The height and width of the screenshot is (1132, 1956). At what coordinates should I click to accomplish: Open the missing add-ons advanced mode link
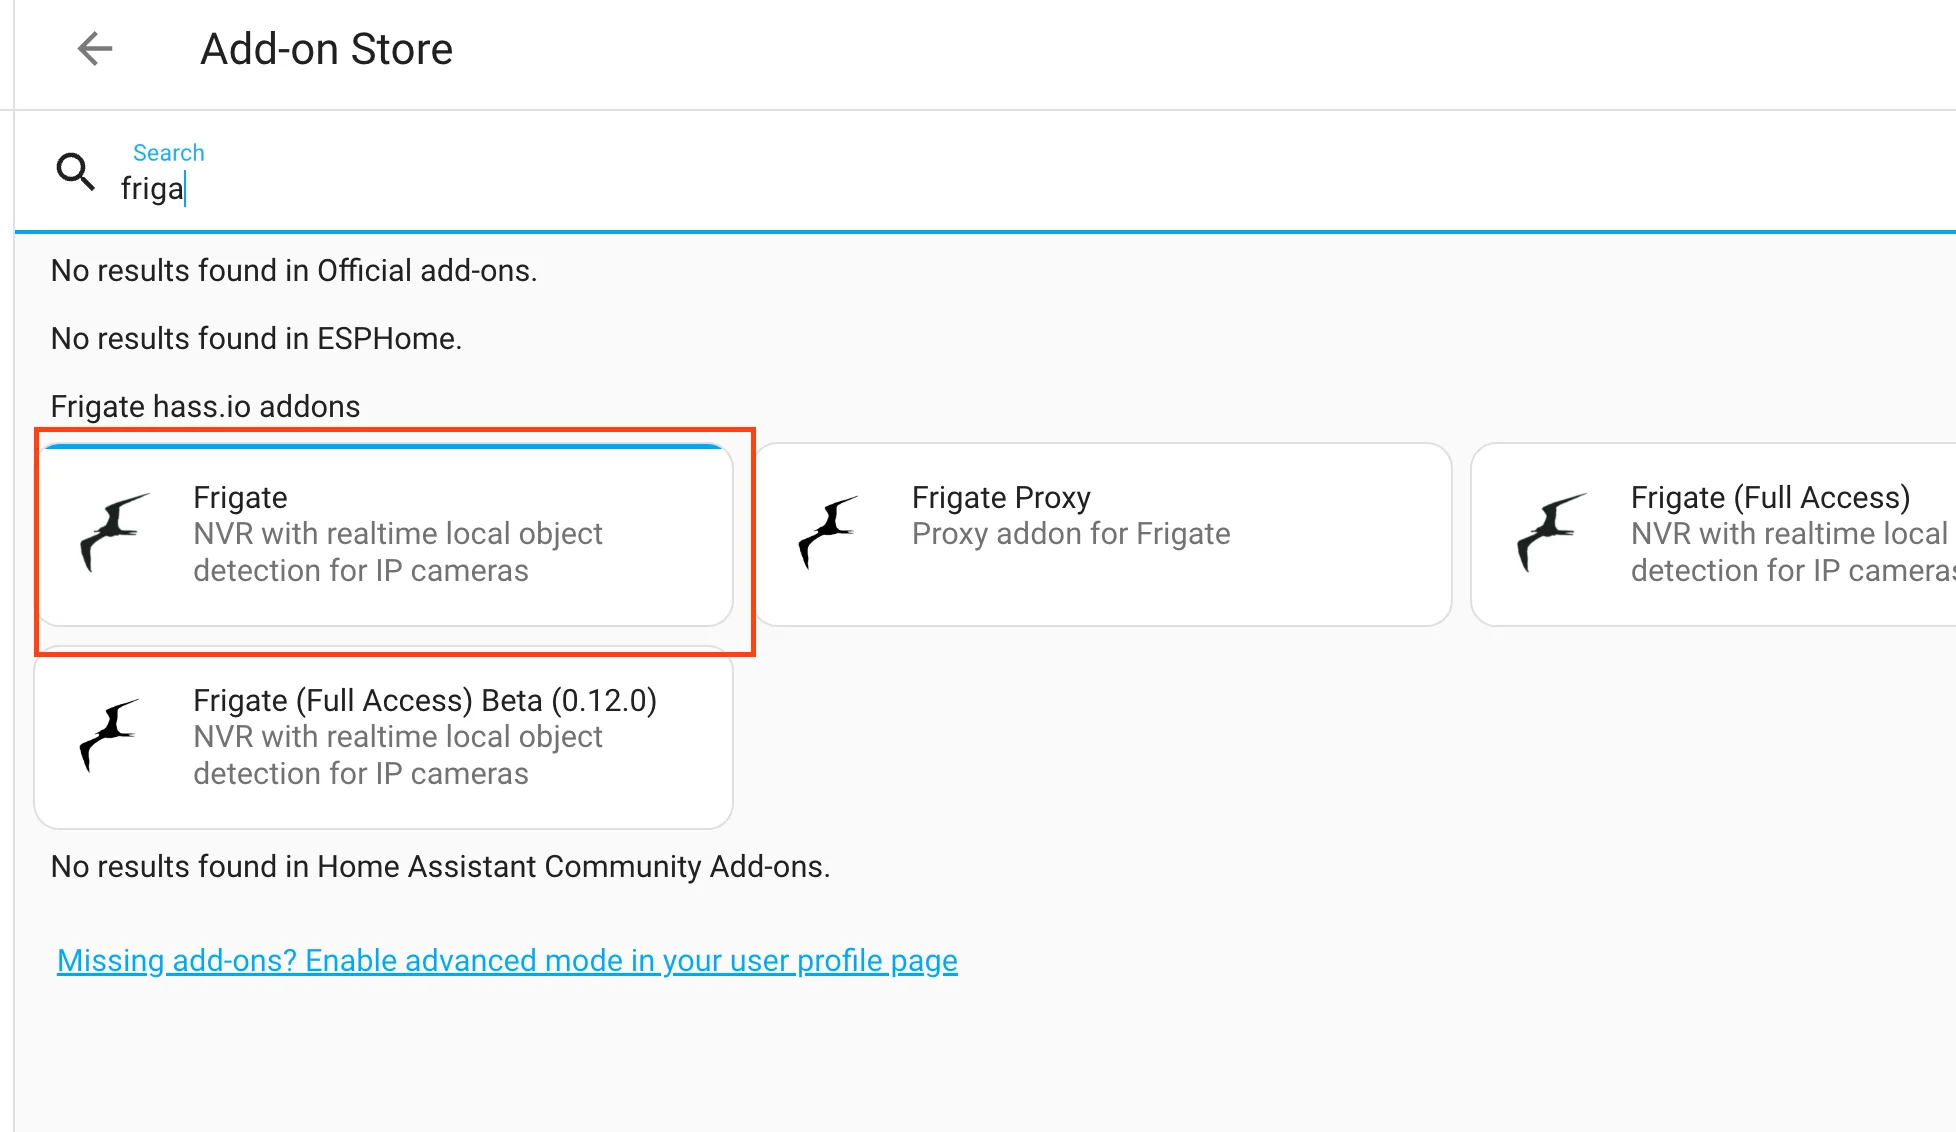click(x=507, y=960)
